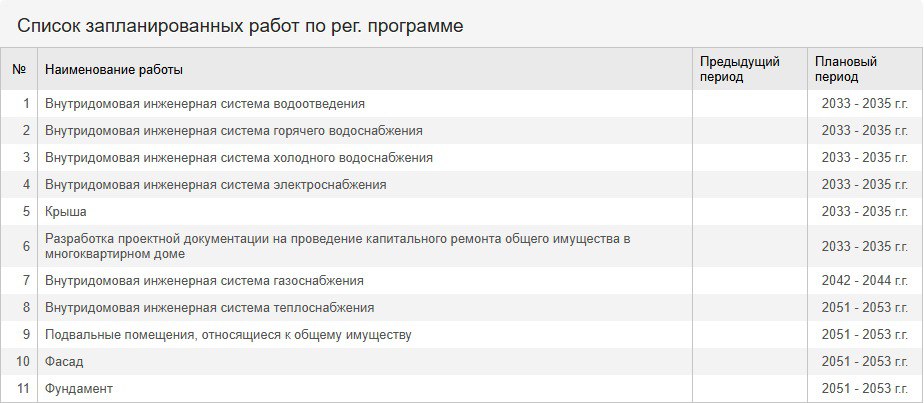924x403 pixels.
Task: Click the empty previous period cell for Фундамент
Action: point(750,389)
